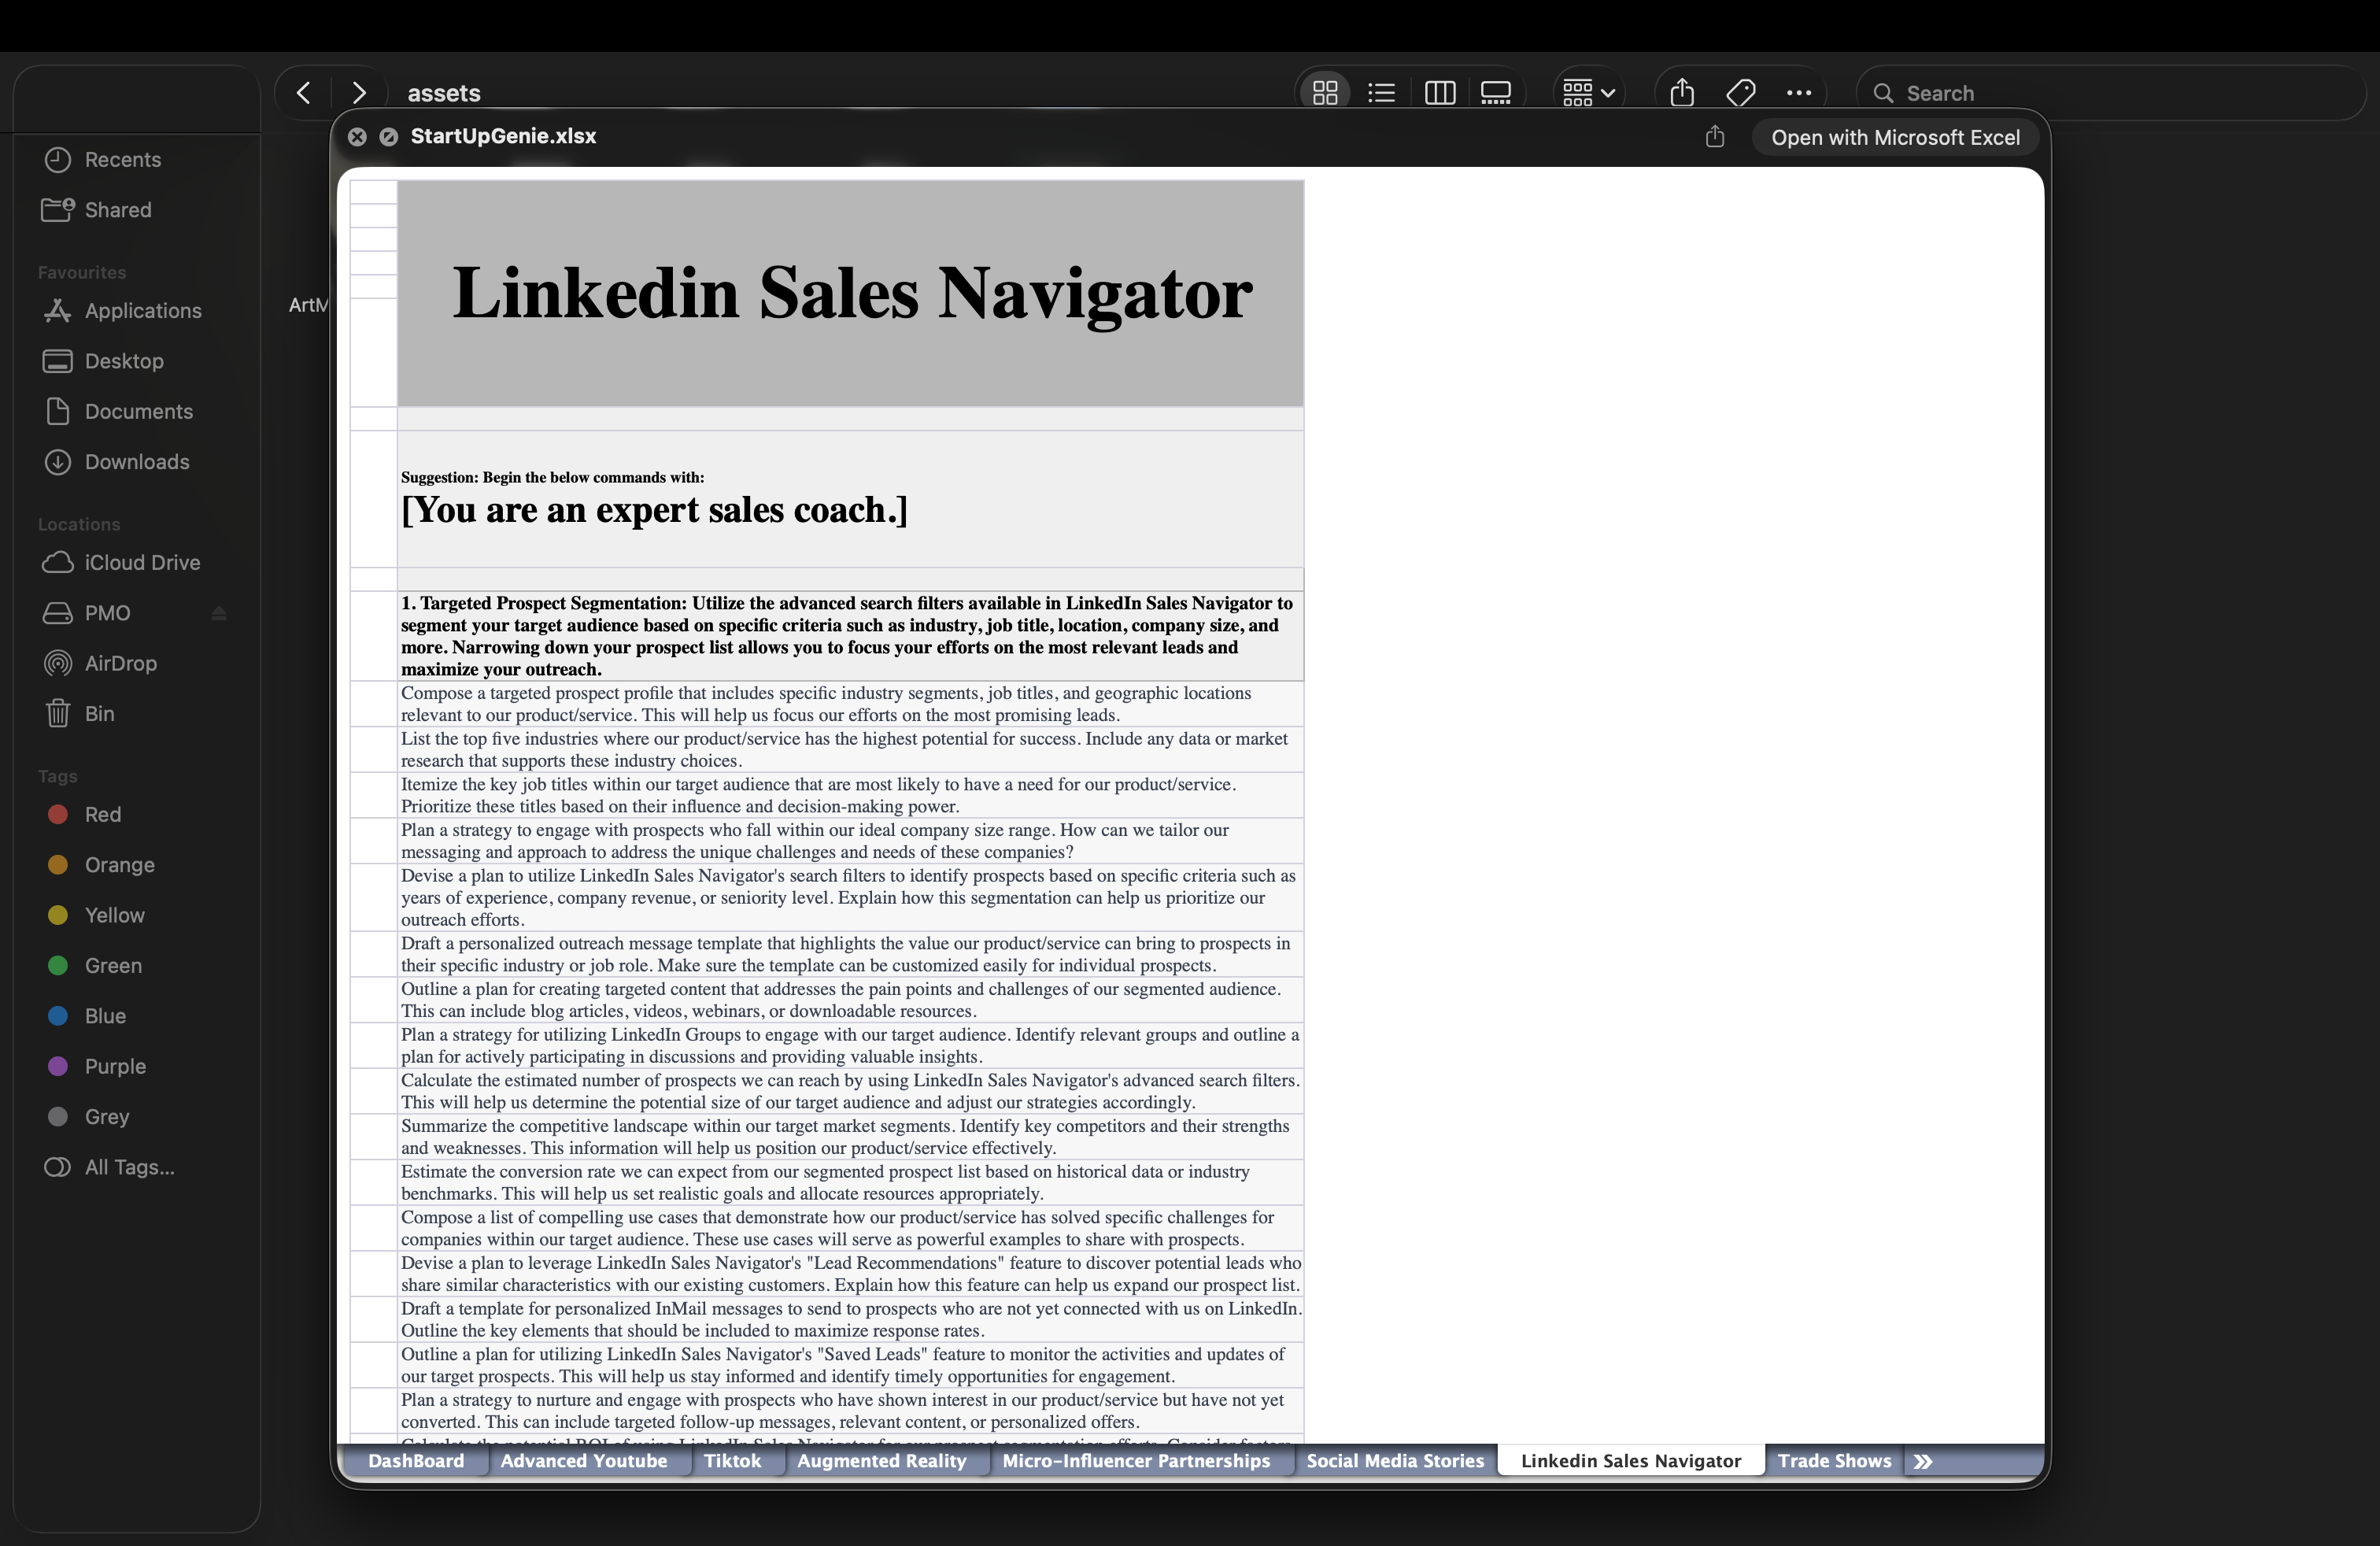This screenshot has height=1546, width=2380.
Task: Switch to the Social Media Stories tab
Action: click(1395, 1461)
